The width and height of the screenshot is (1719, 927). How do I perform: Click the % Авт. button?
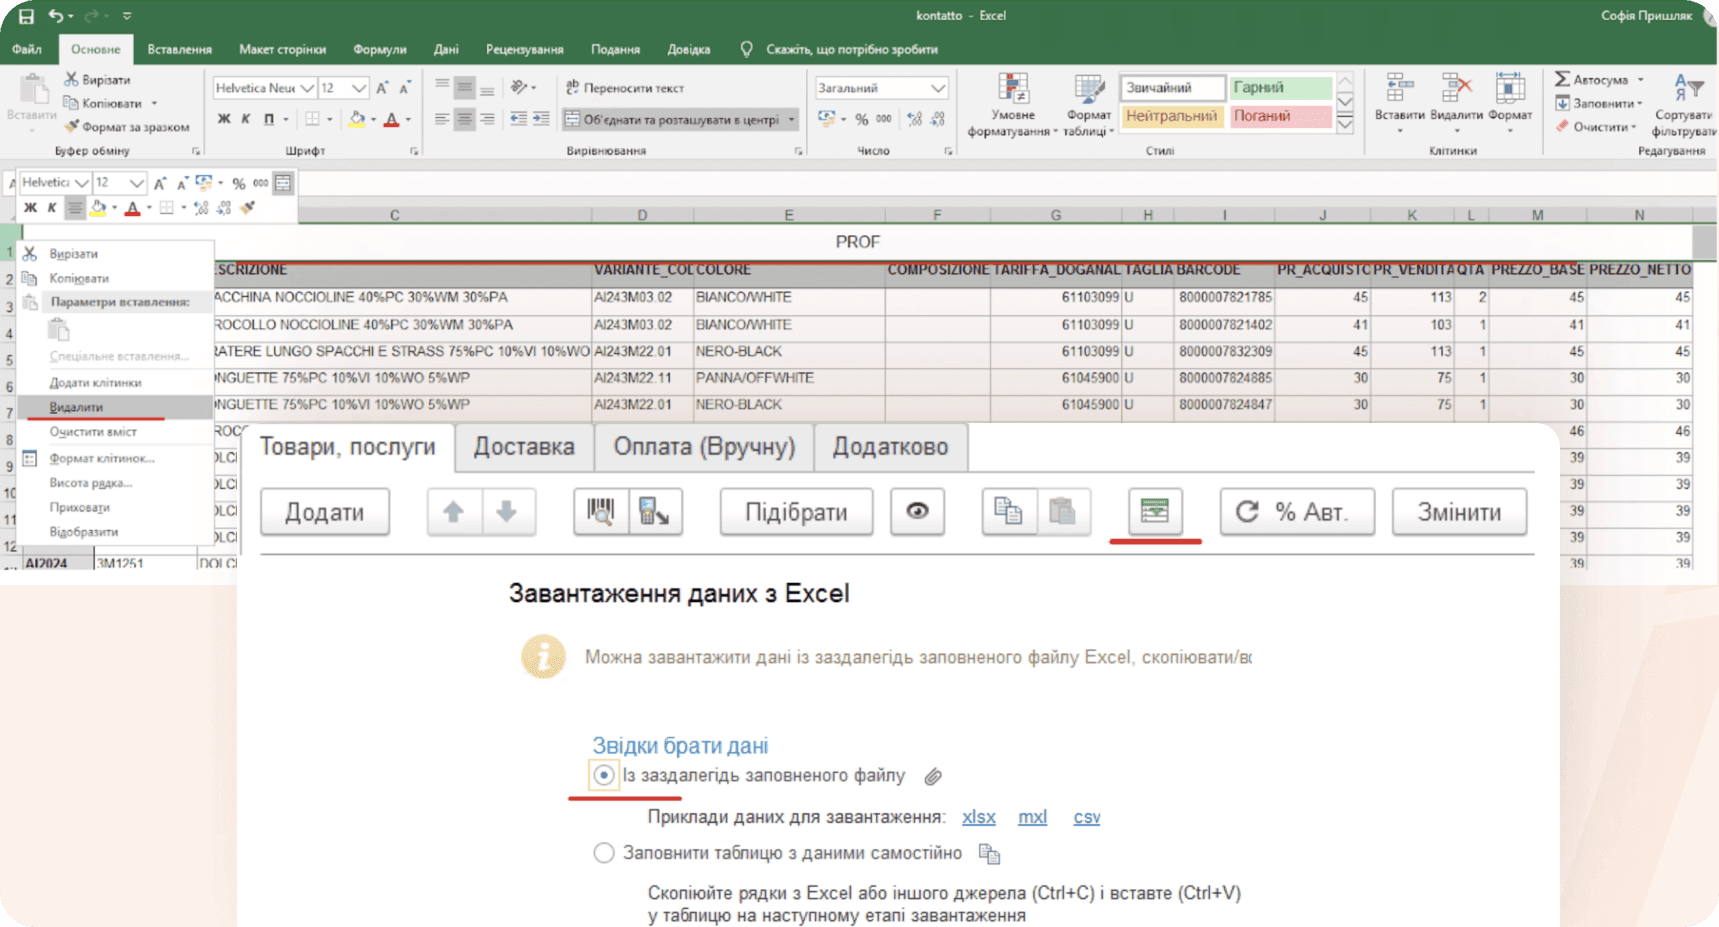tap(1297, 512)
